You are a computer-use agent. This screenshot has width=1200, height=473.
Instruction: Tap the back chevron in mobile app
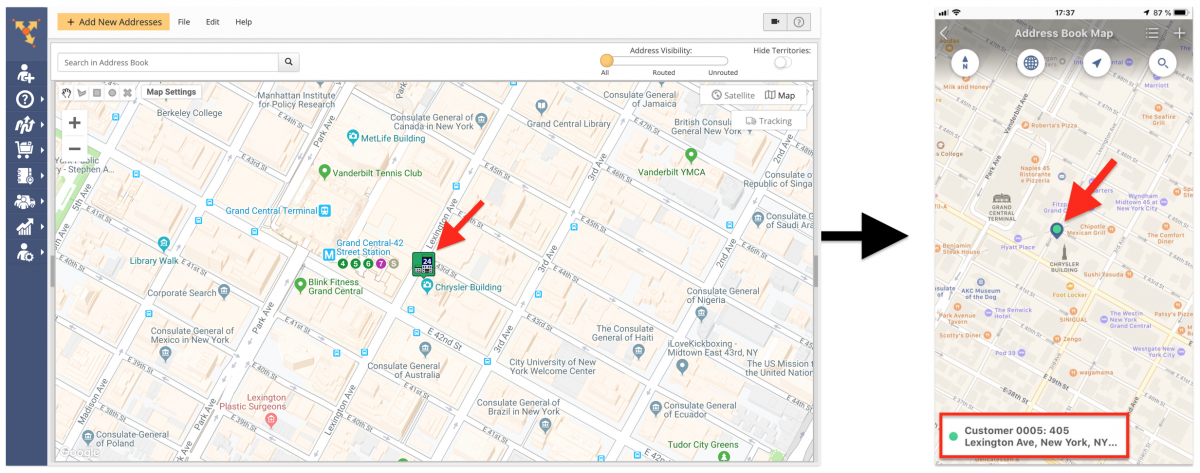(x=945, y=33)
